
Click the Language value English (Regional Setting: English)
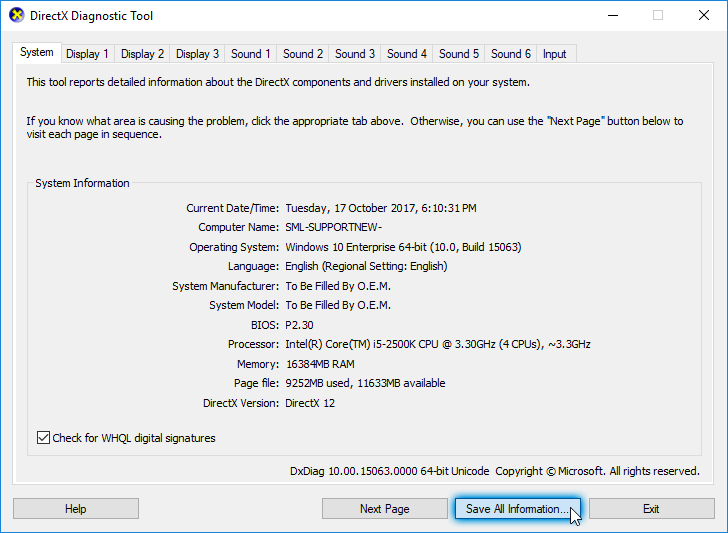coord(366,266)
